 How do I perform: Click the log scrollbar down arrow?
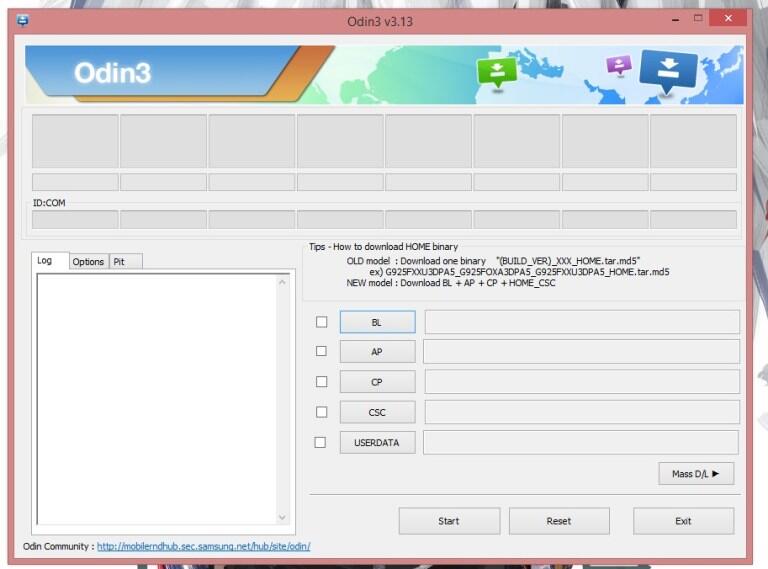tap(282, 517)
